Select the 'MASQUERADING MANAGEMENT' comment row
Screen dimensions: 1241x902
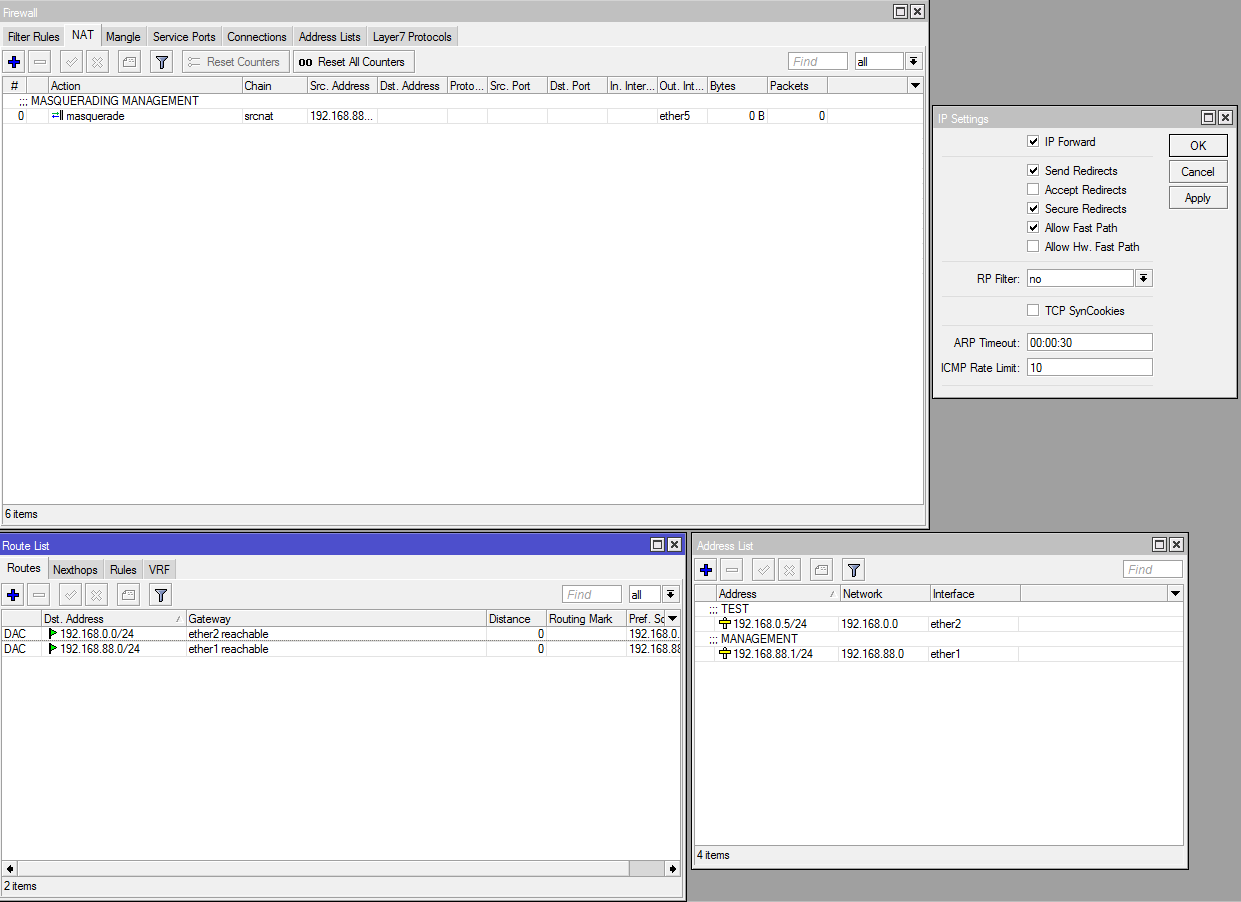463,101
